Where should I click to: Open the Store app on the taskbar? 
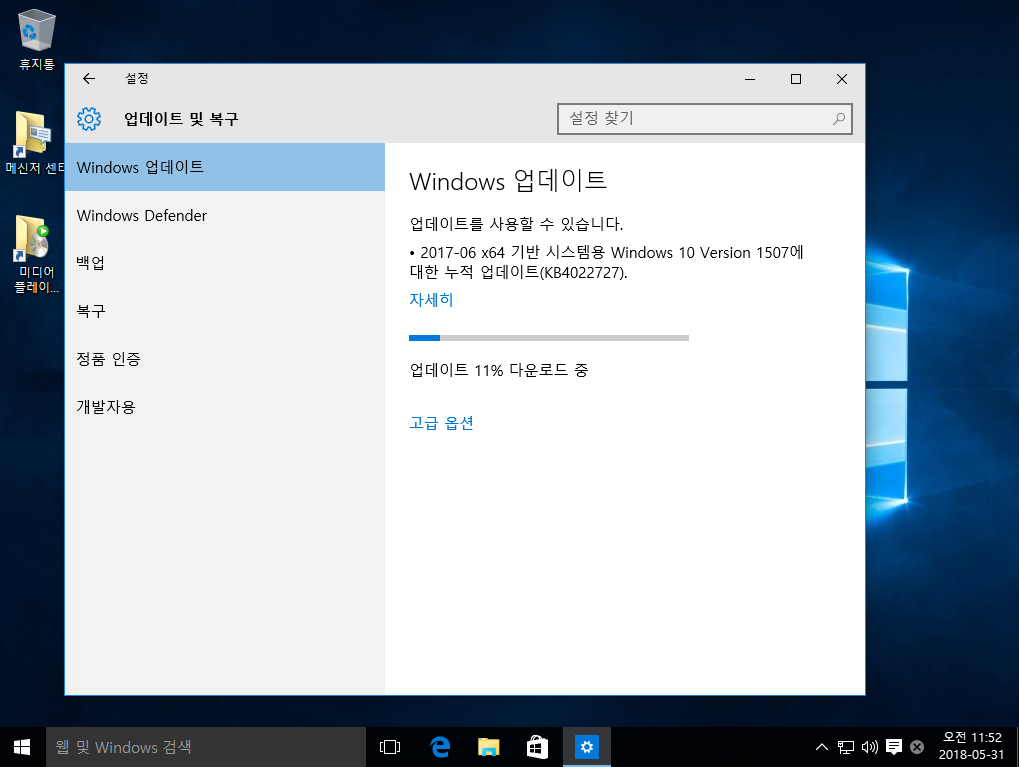click(537, 747)
